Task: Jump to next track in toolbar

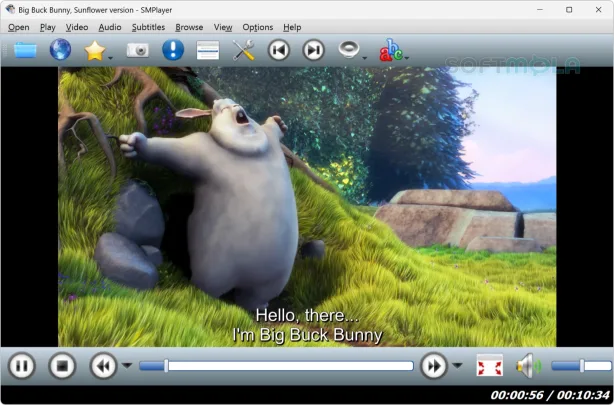Action: [x=314, y=50]
